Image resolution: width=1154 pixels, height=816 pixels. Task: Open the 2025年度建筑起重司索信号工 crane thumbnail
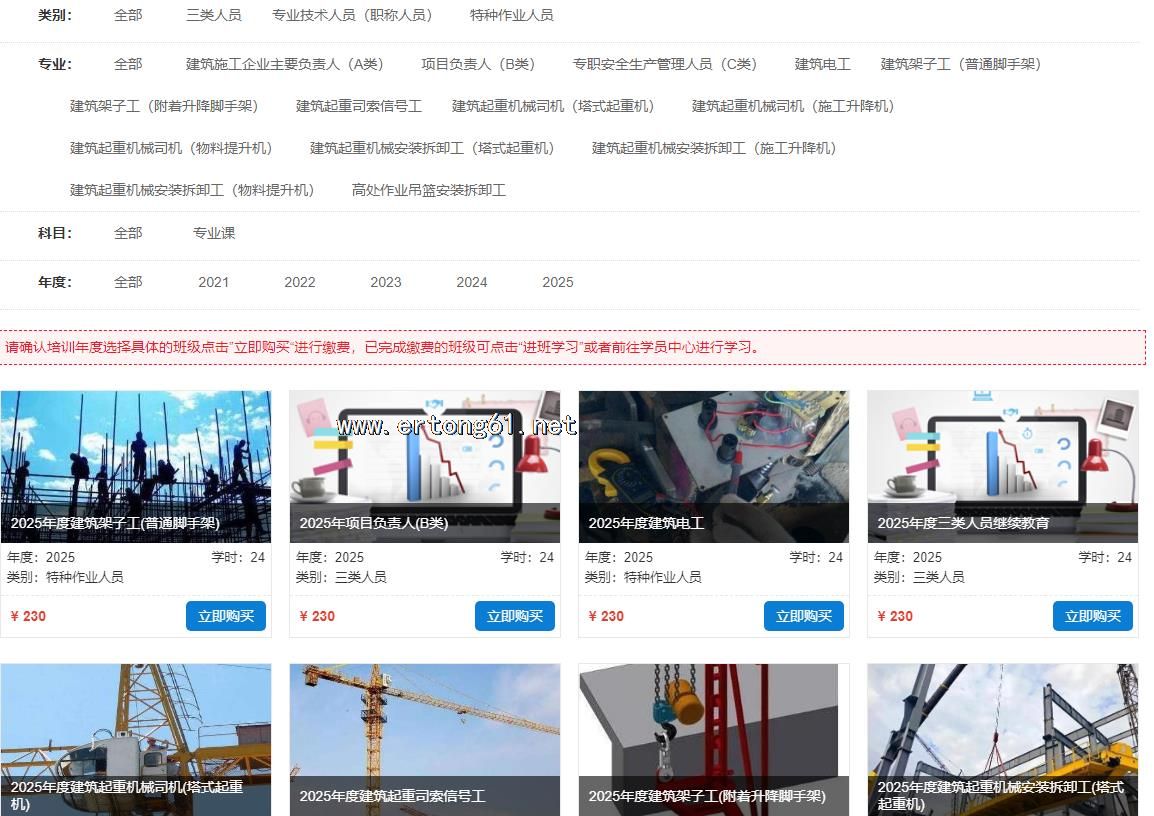coord(424,730)
